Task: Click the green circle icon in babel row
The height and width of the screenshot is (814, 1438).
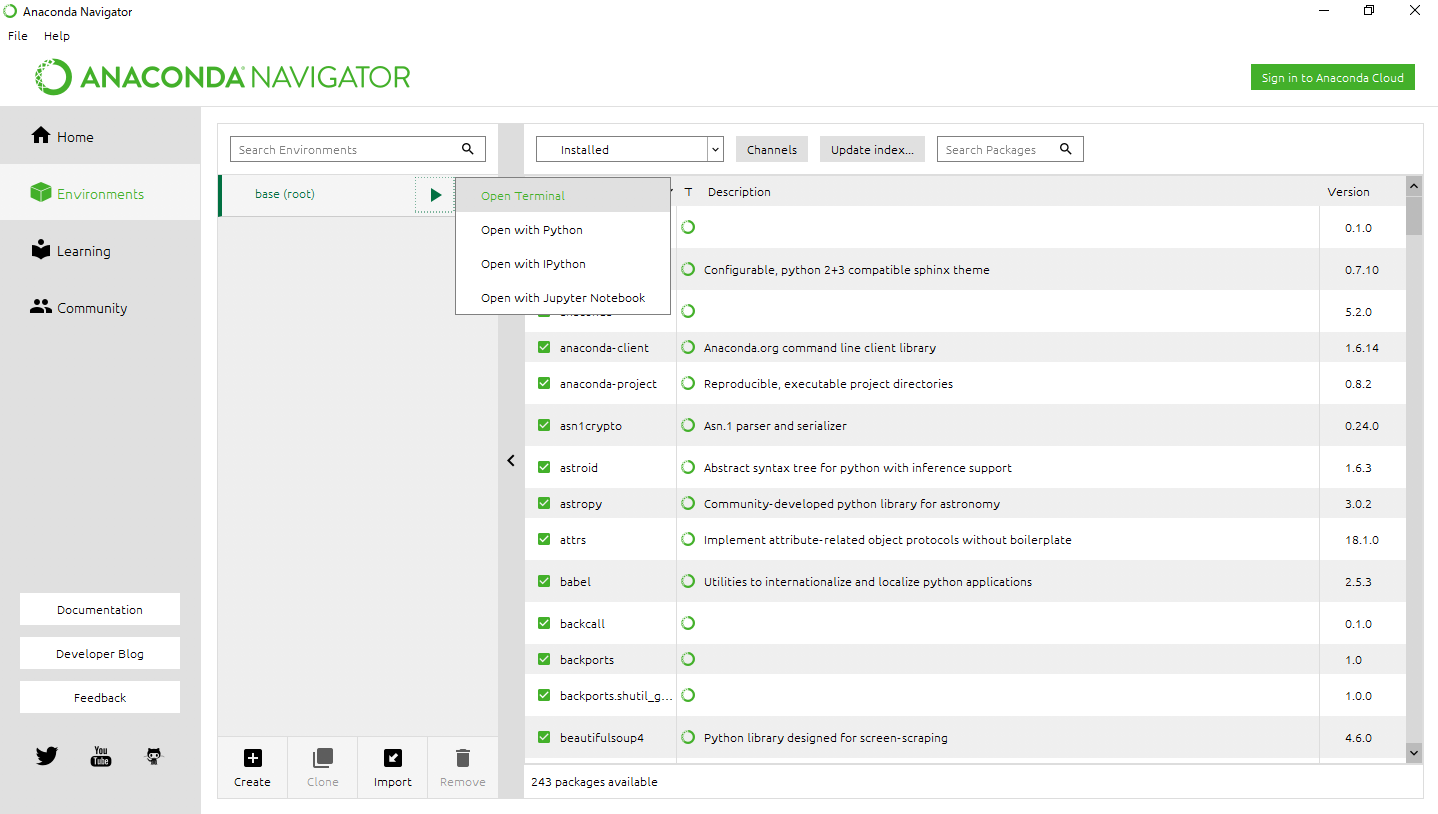Action: [688, 581]
